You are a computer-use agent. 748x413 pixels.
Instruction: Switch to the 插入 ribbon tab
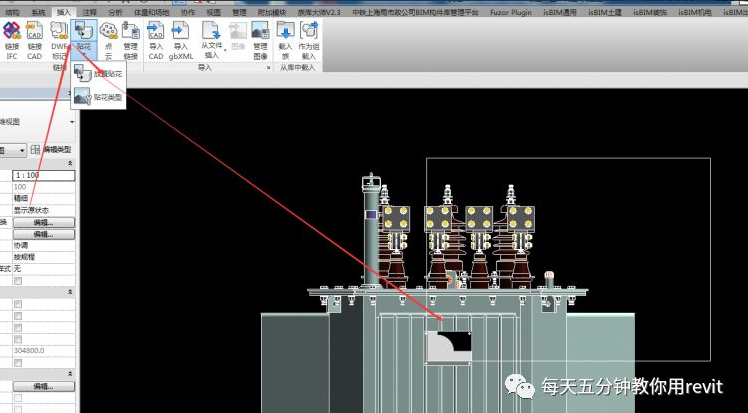click(x=63, y=12)
